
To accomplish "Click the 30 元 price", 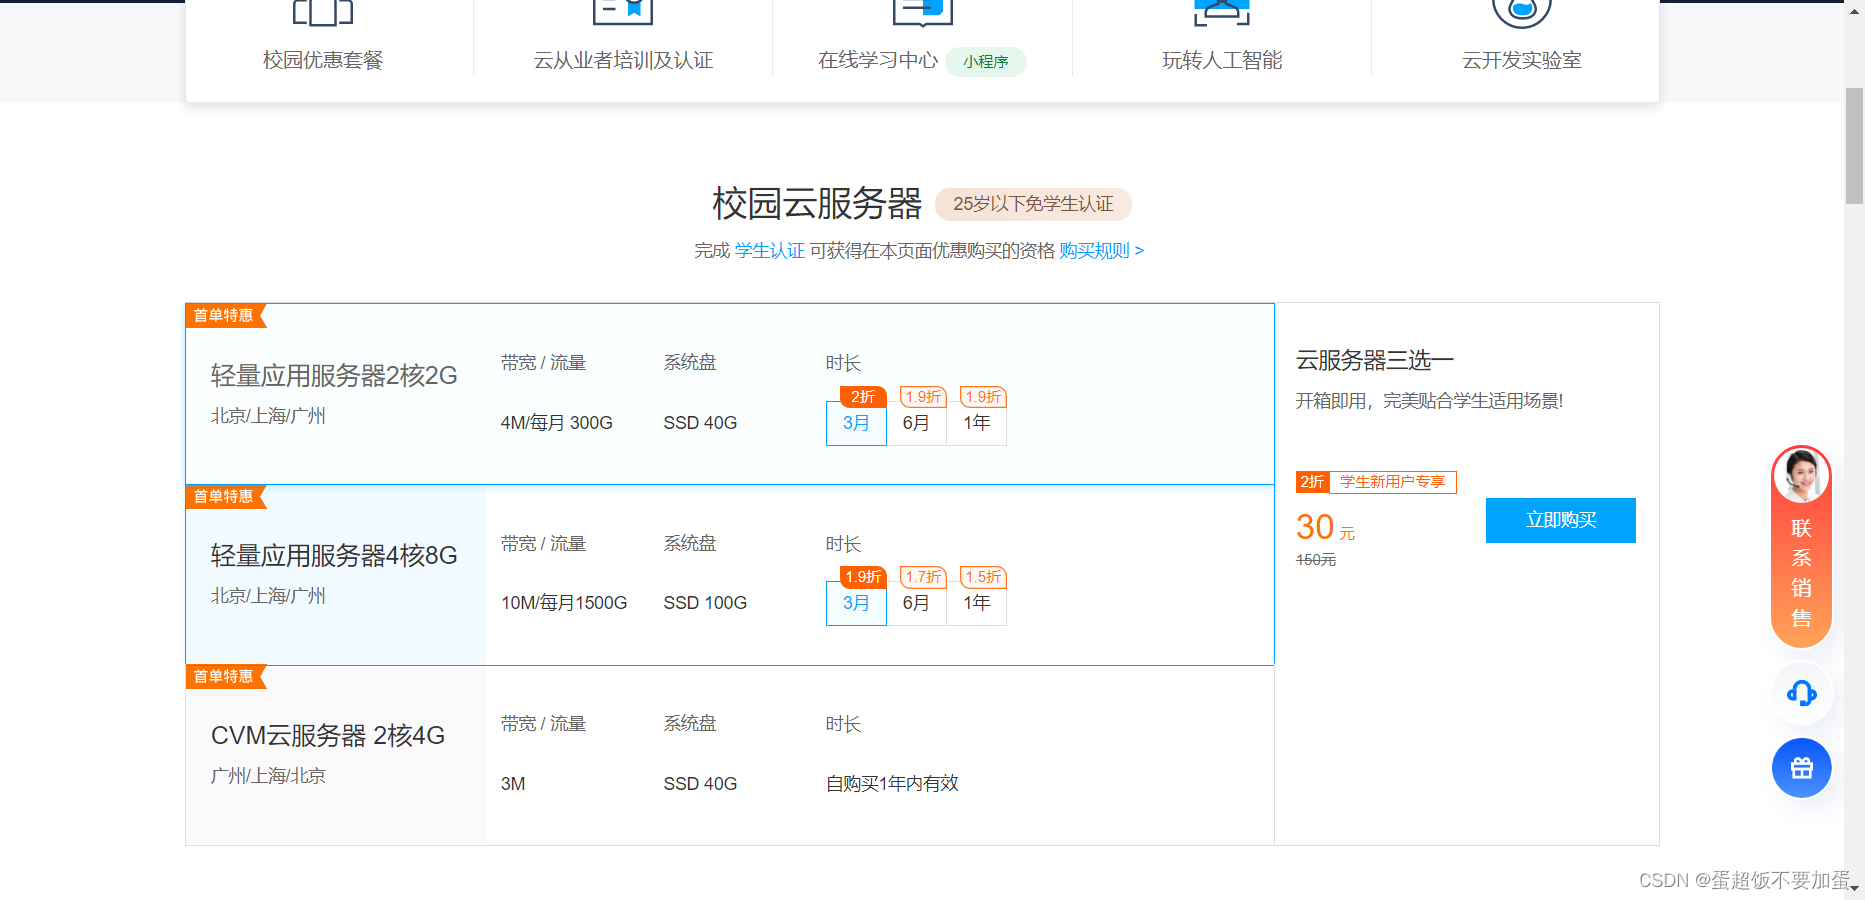I will click(x=1326, y=527).
